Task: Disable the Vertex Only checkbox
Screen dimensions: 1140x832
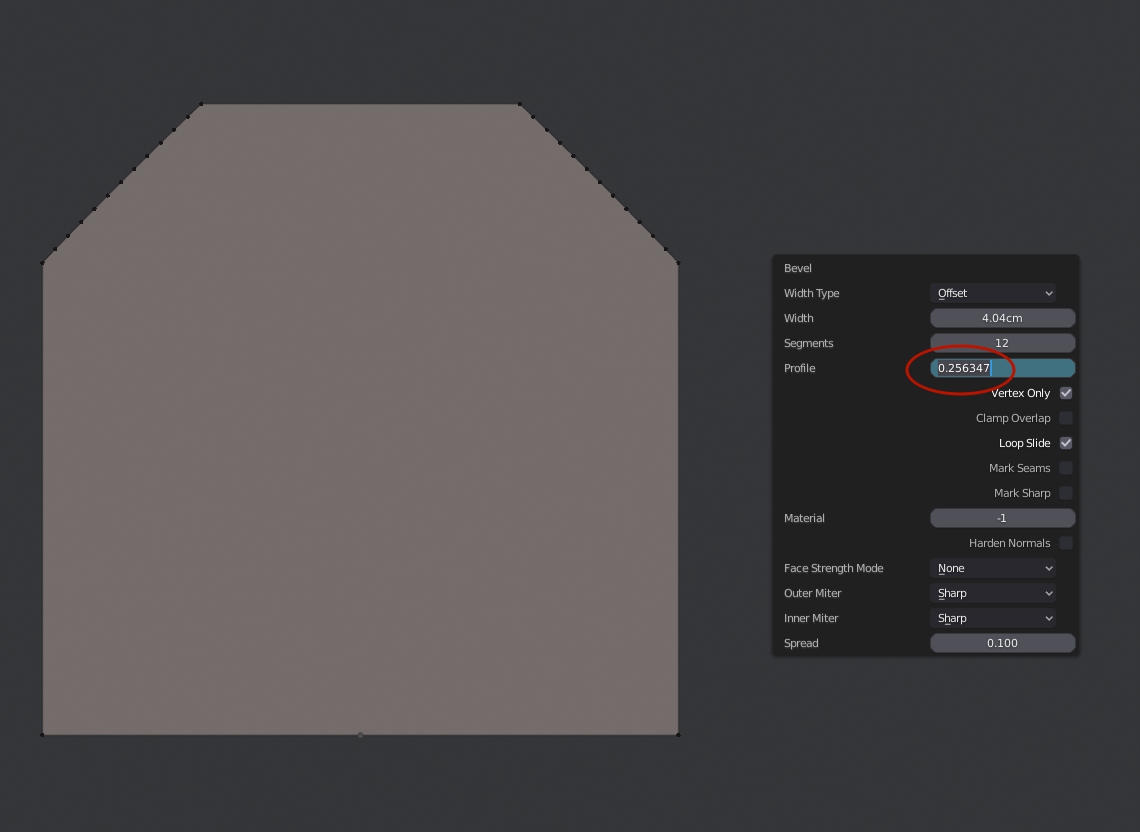Action: [1066, 393]
